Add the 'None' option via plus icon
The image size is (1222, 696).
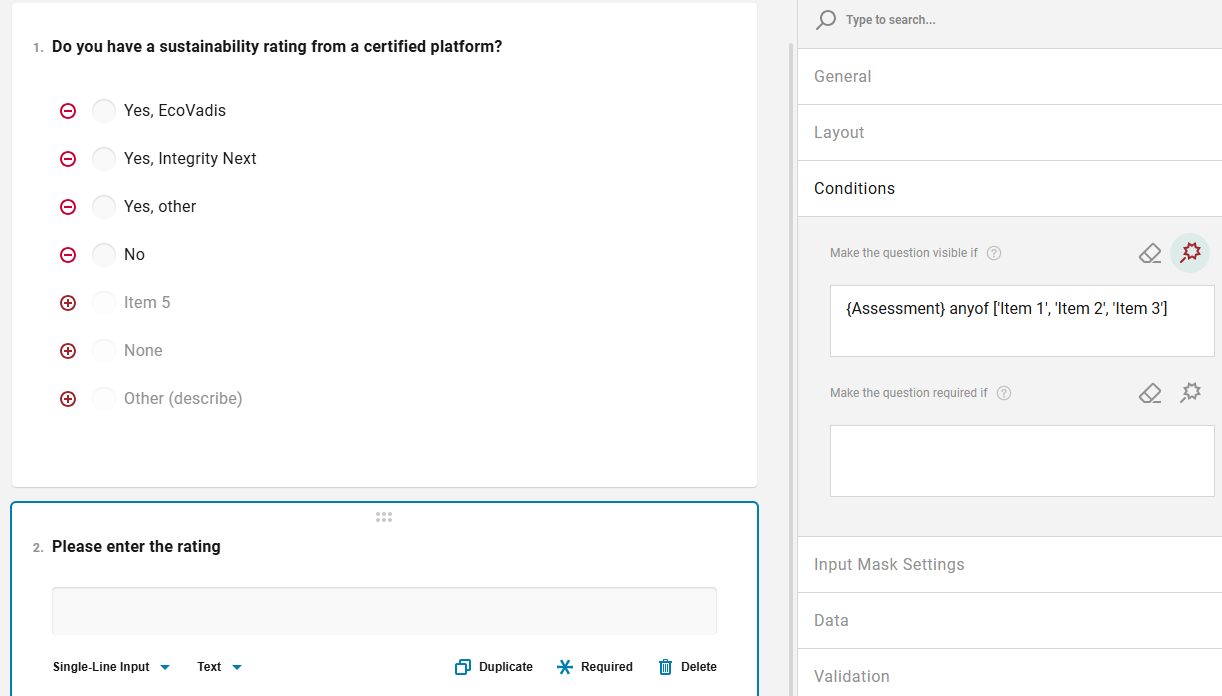point(68,351)
